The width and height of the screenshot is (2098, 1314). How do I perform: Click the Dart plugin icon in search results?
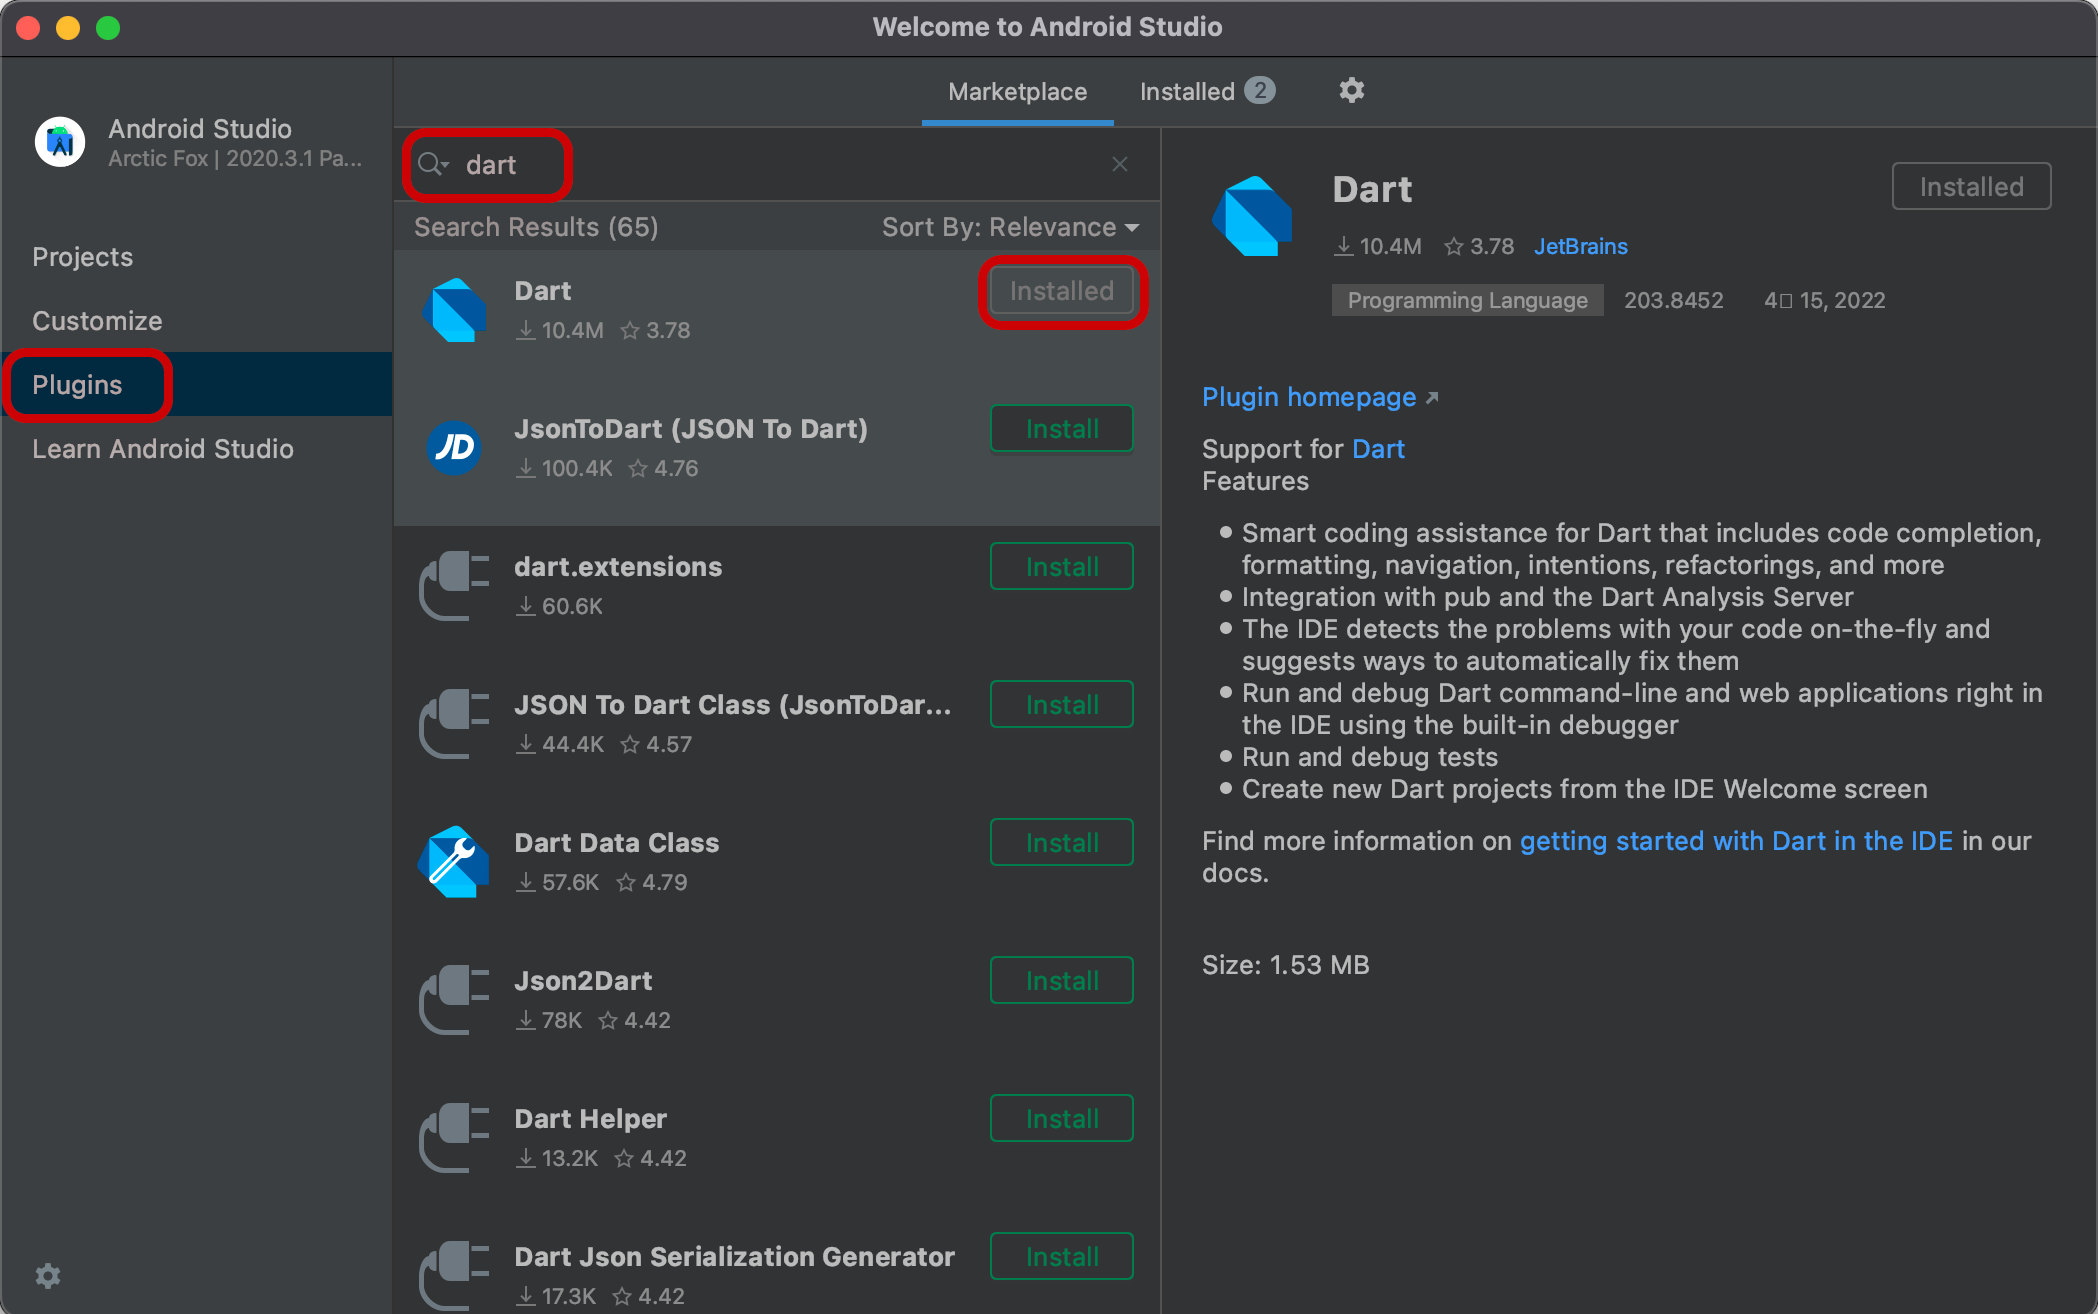[455, 310]
